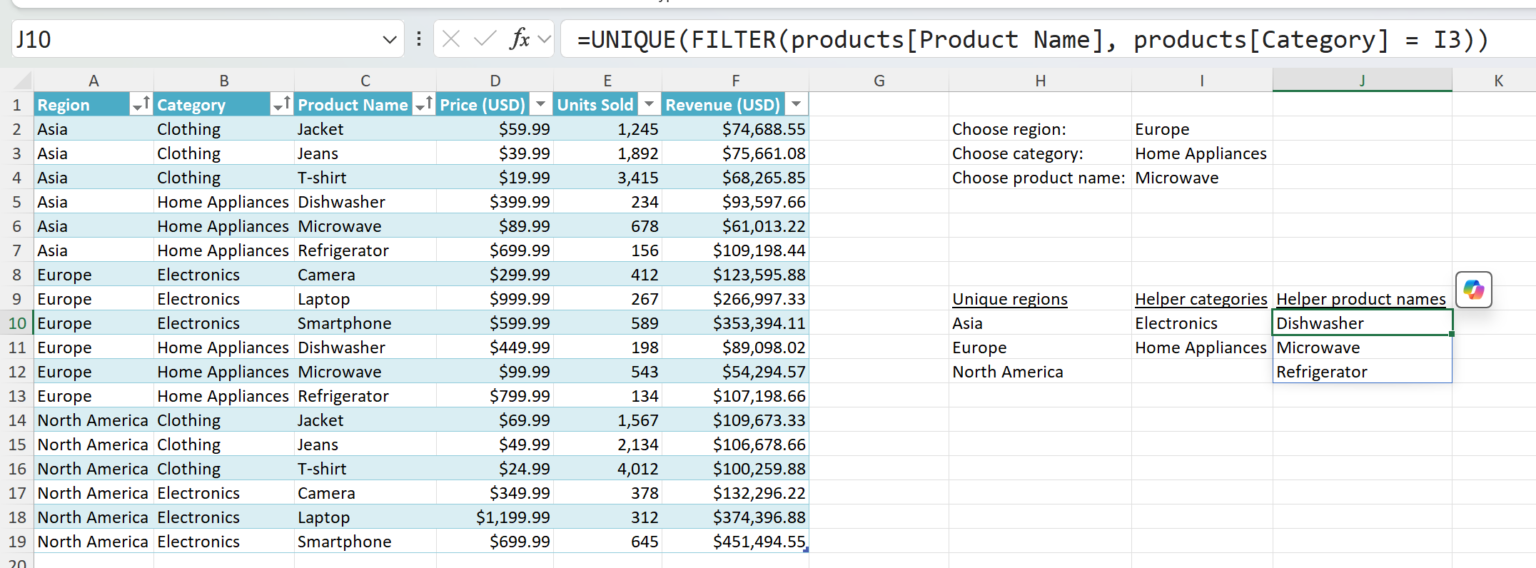Select the Home Appliances cell beside Choose category
The height and width of the screenshot is (568, 1536).
pos(1201,153)
